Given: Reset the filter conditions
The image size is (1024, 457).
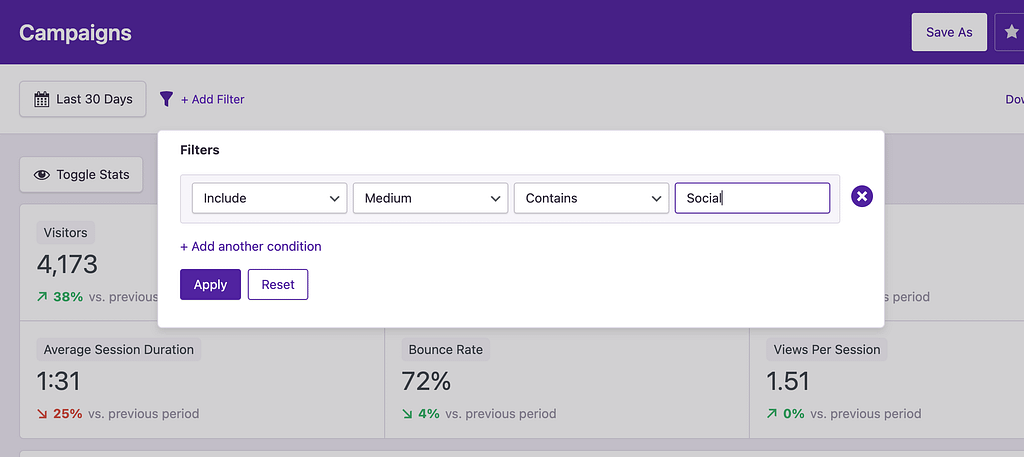Looking at the screenshot, I should [x=278, y=284].
